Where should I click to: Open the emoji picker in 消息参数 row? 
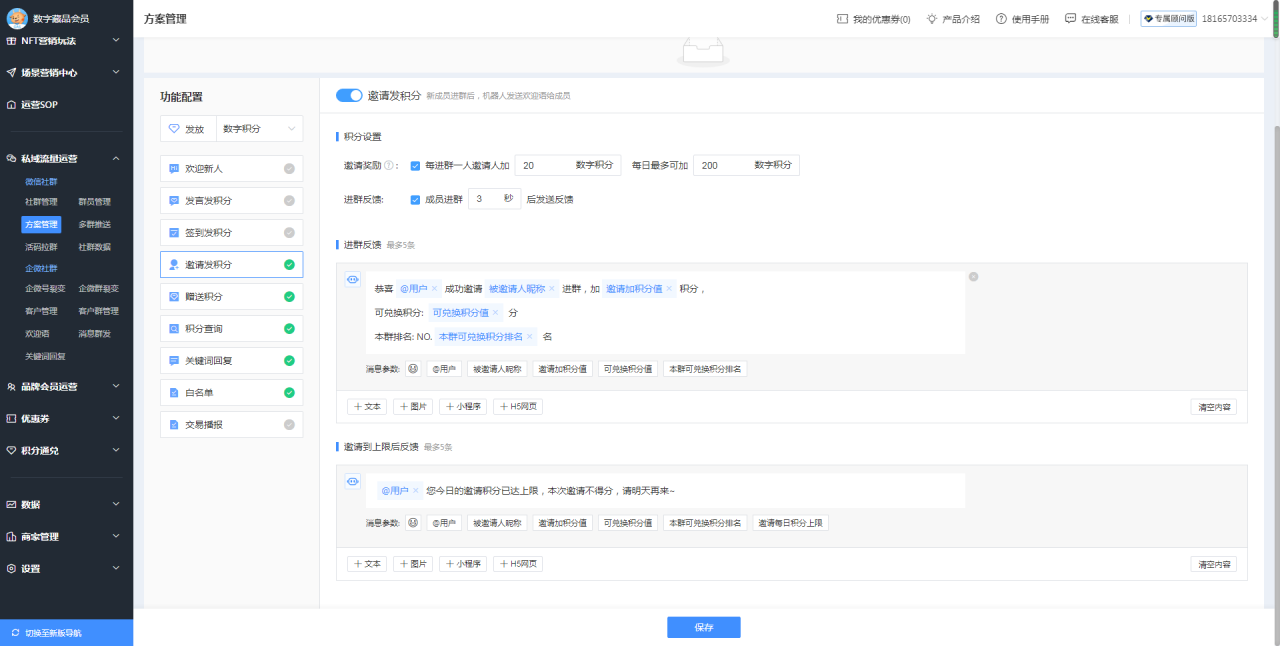(413, 368)
